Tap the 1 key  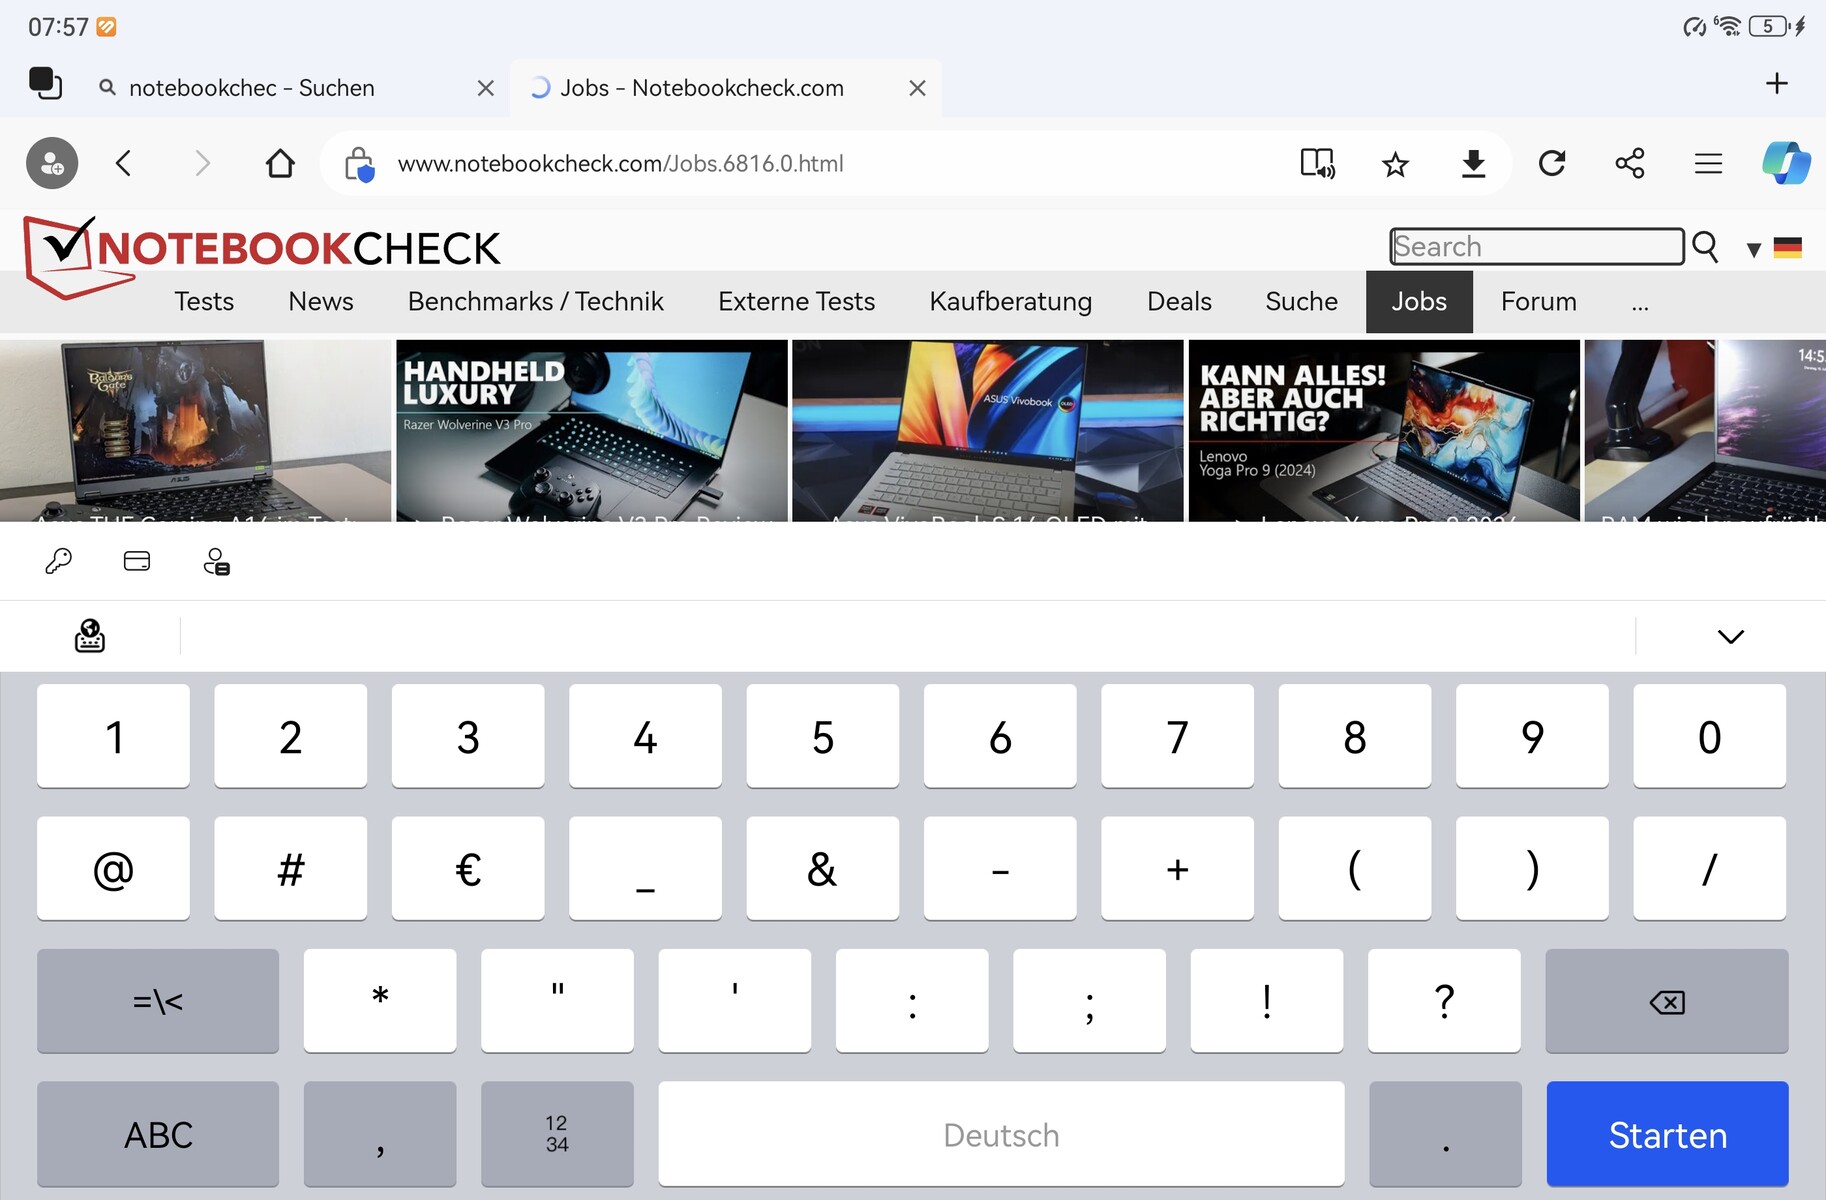point(113,736)
